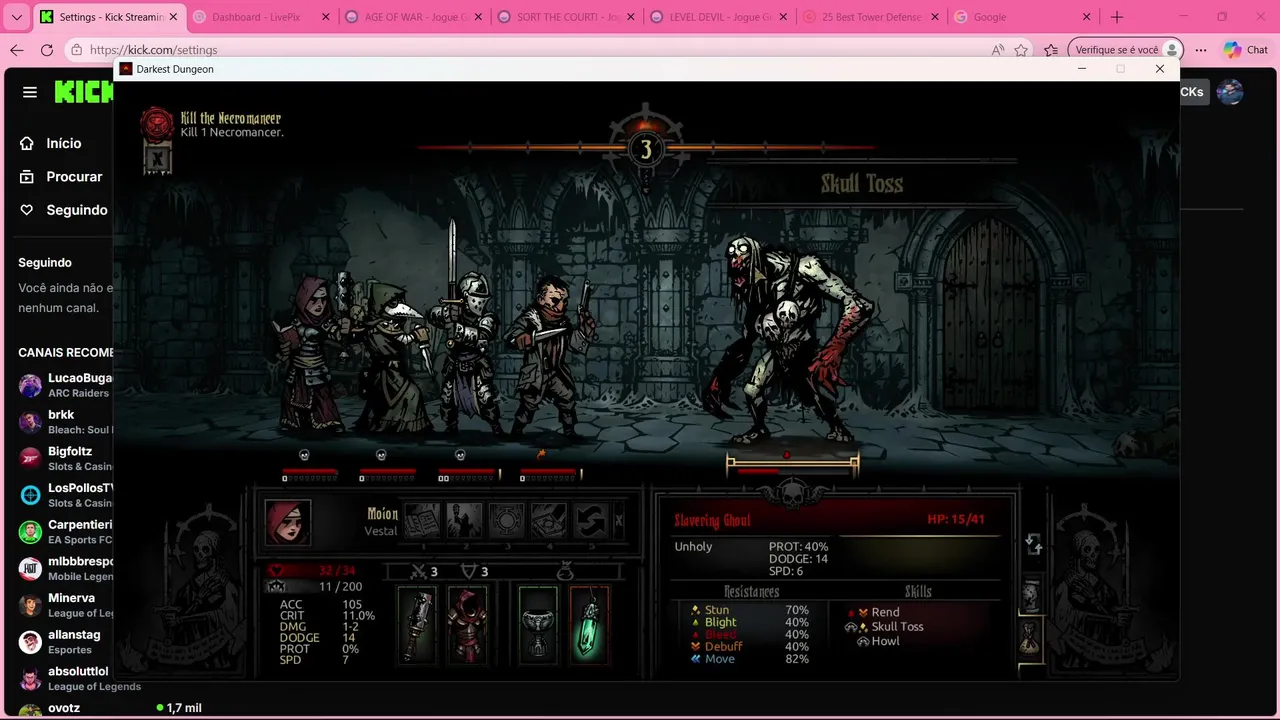
Task: Inspect the chalice trinket slot
Action: [x=538, y=625]
